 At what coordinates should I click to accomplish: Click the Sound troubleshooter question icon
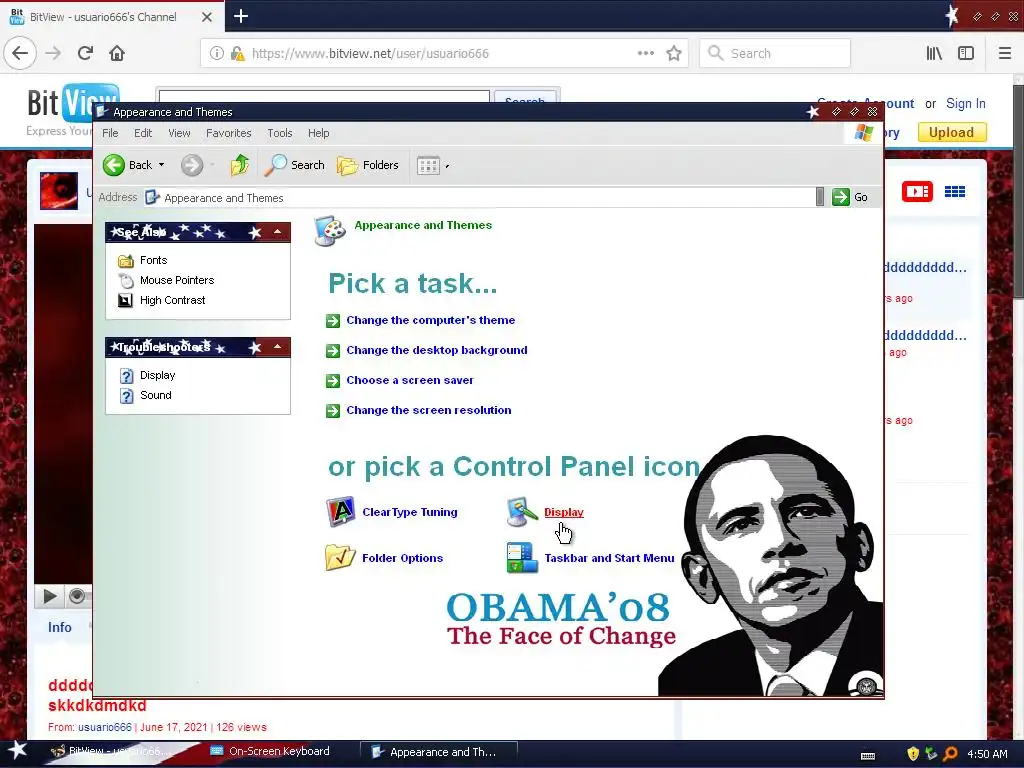[127, 396]
